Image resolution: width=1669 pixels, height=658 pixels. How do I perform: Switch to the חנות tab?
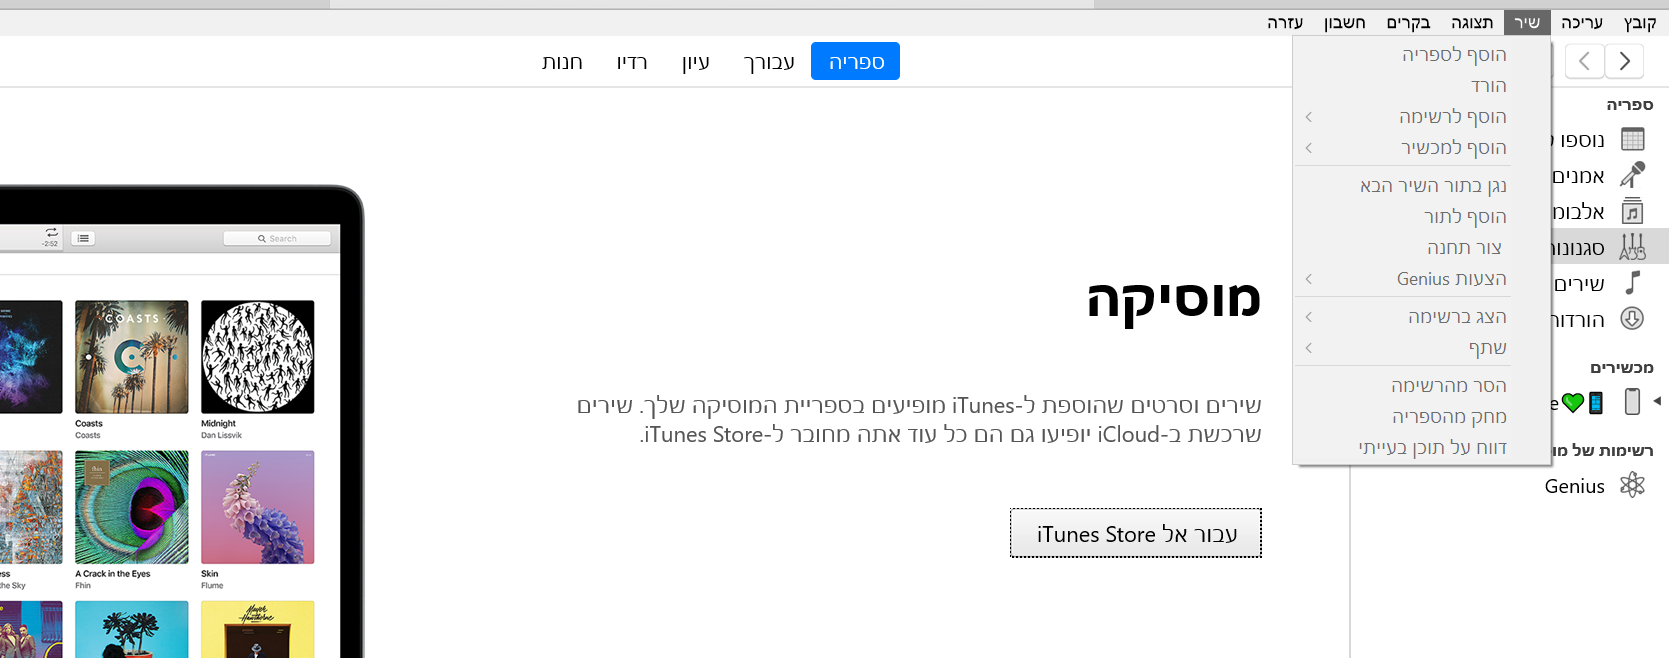pos(562,61)
